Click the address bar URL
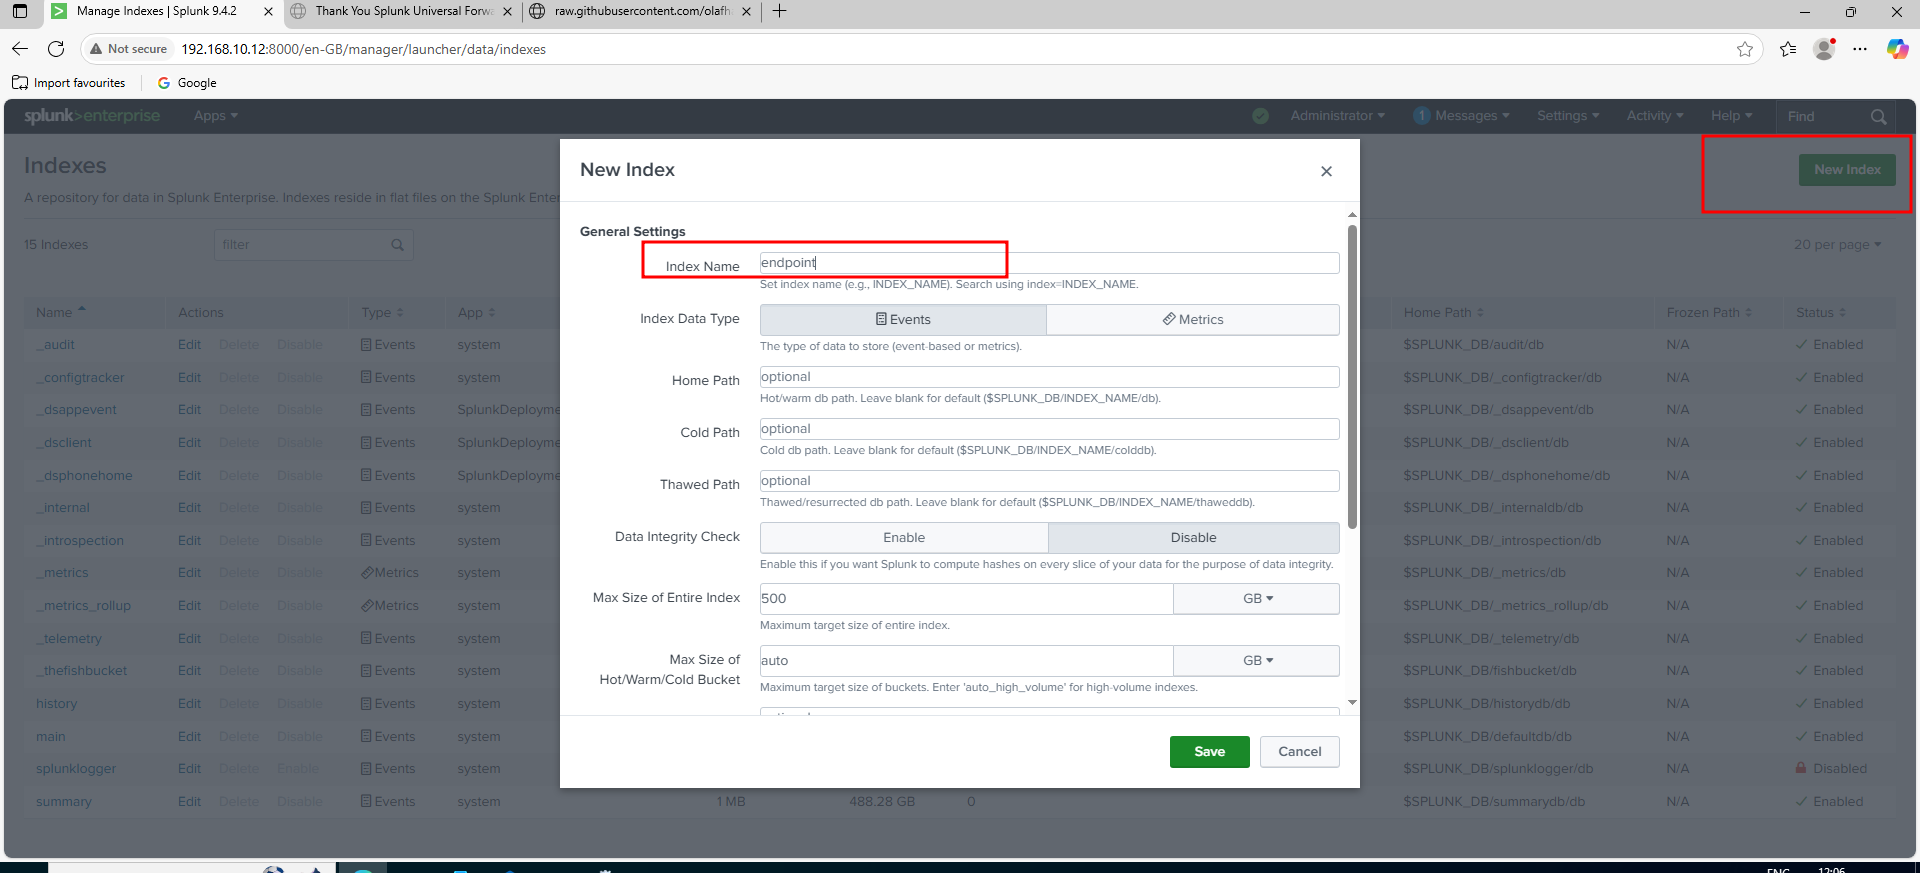 click(363, 49)
